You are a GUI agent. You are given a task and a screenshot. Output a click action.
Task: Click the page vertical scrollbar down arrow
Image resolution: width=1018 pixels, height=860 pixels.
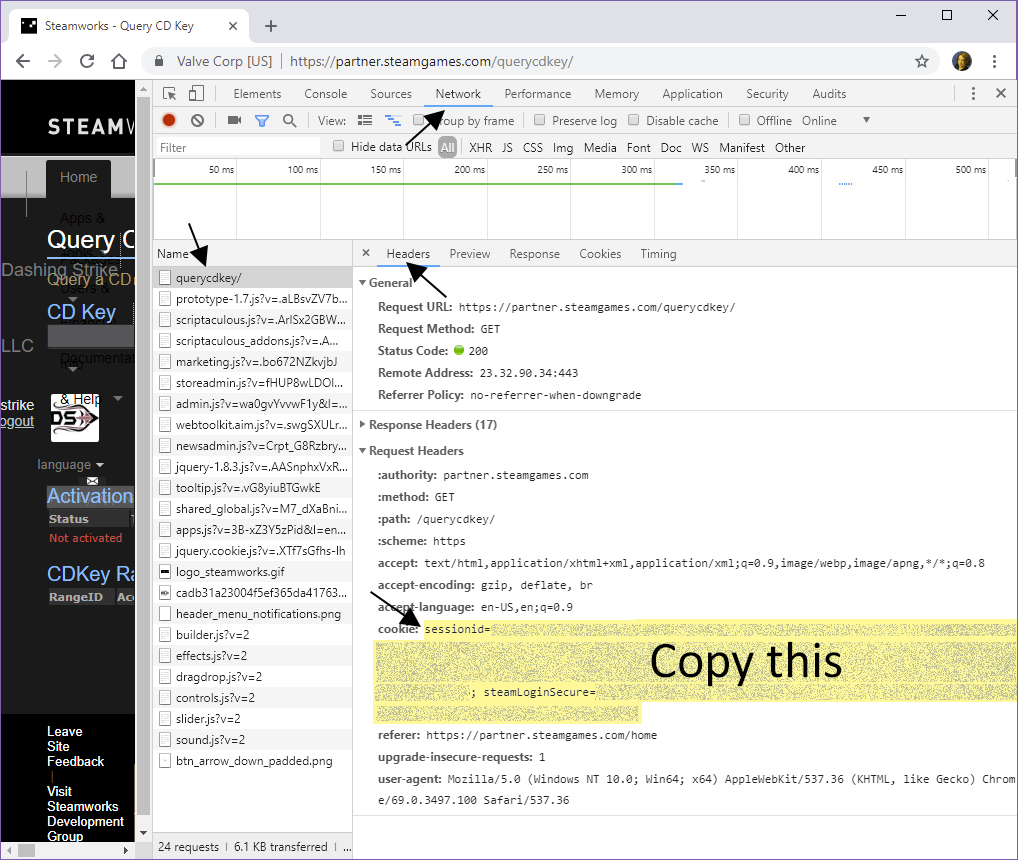(x=143, y=833)
